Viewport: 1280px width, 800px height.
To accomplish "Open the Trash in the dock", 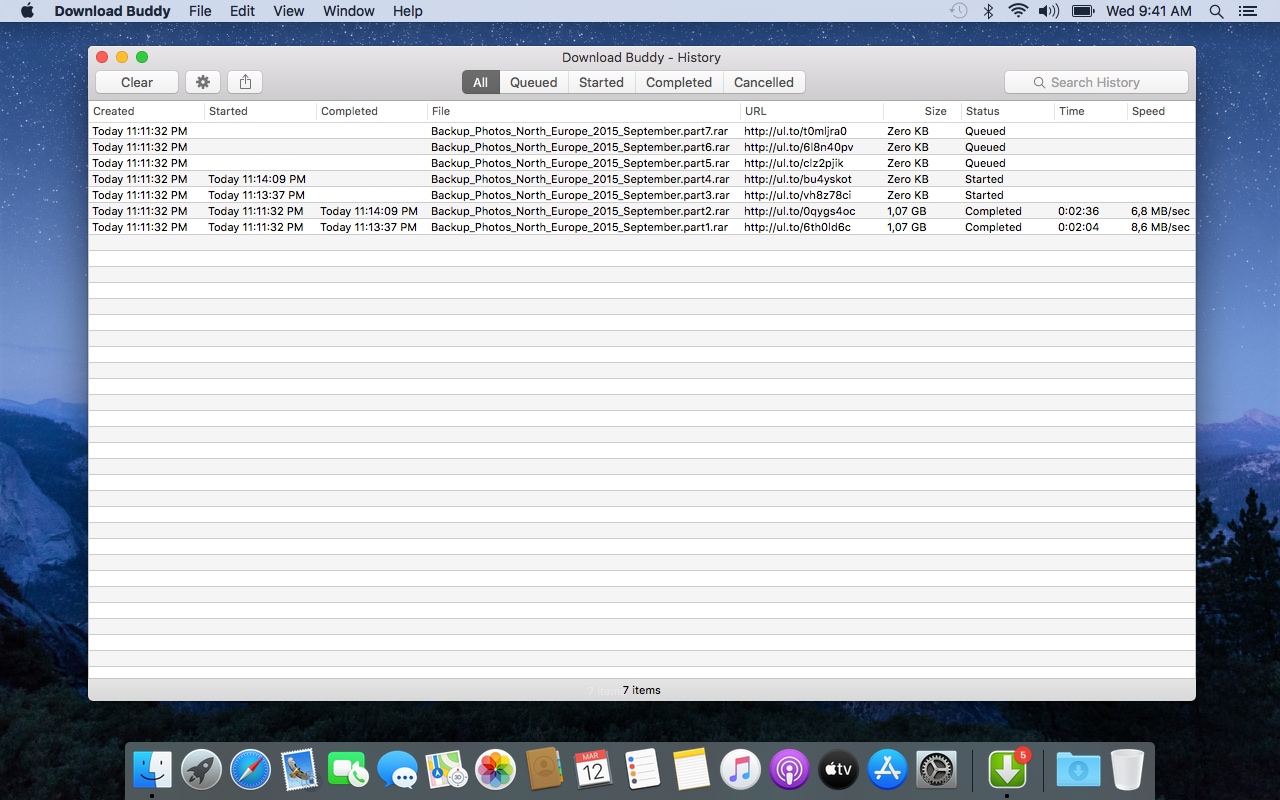I will pos(1127,770).
